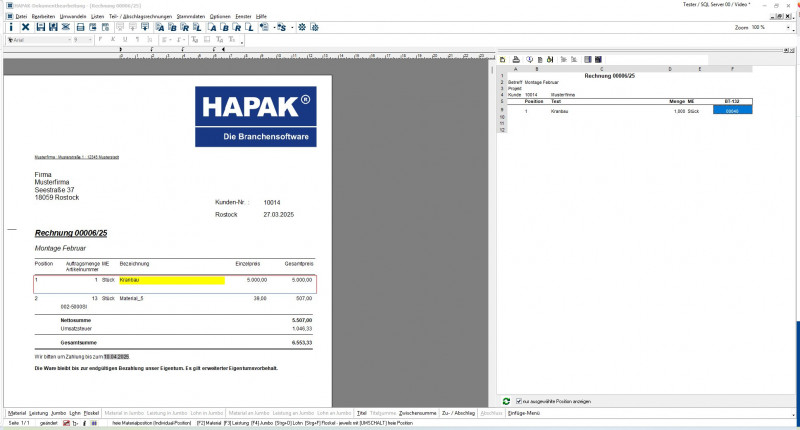
Task: Click the first toolbar icon labeled A
Action: point(160,28)
